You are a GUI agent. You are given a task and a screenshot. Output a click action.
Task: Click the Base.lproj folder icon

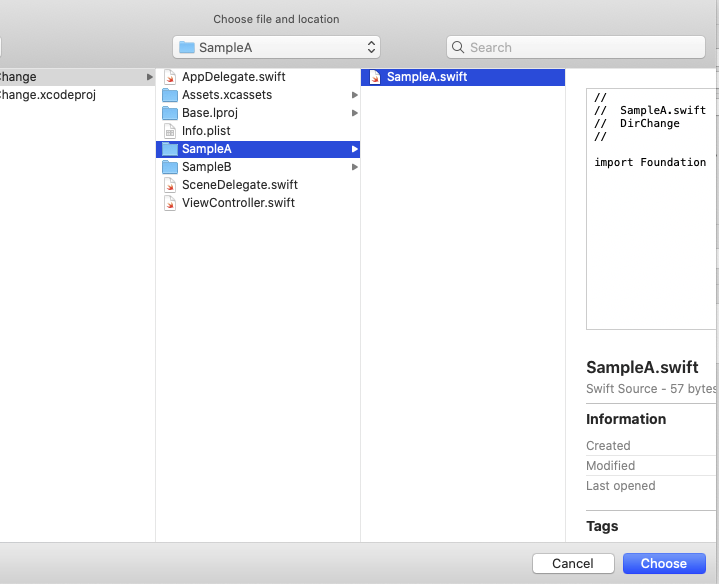(170, 113)
